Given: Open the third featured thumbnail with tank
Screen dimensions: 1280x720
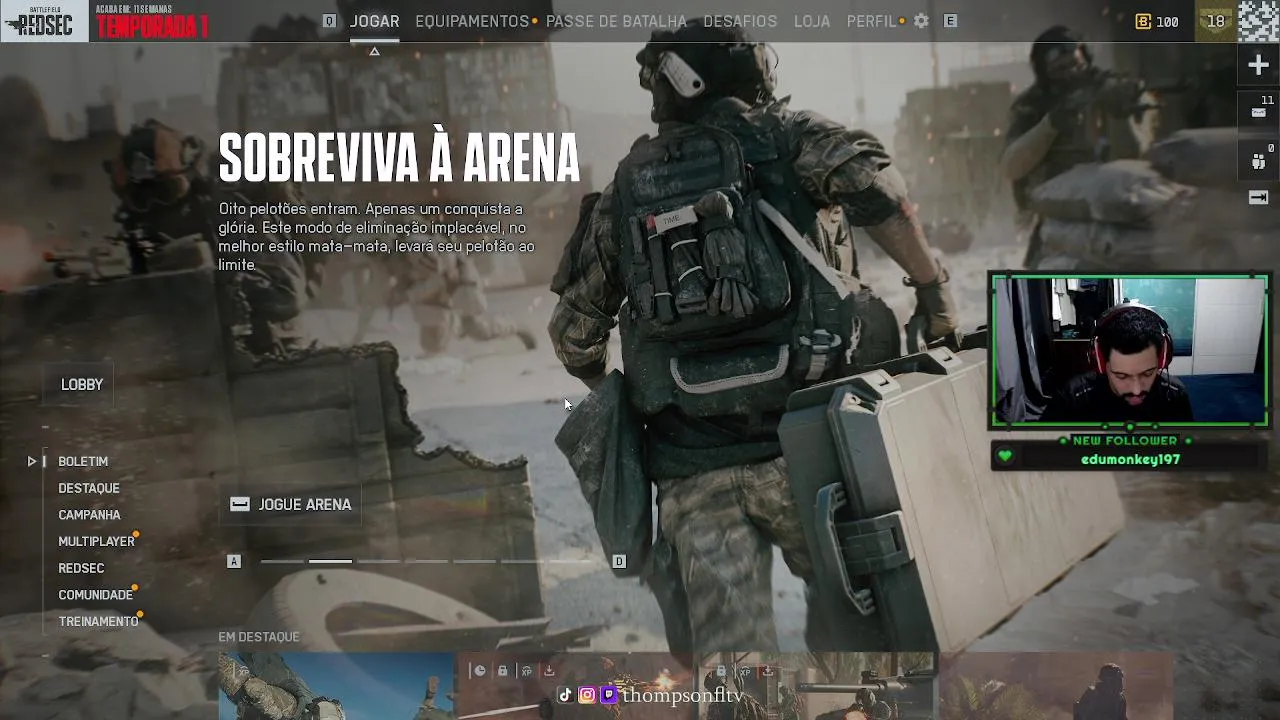Looking at the screenshot, I should [818, 686].
